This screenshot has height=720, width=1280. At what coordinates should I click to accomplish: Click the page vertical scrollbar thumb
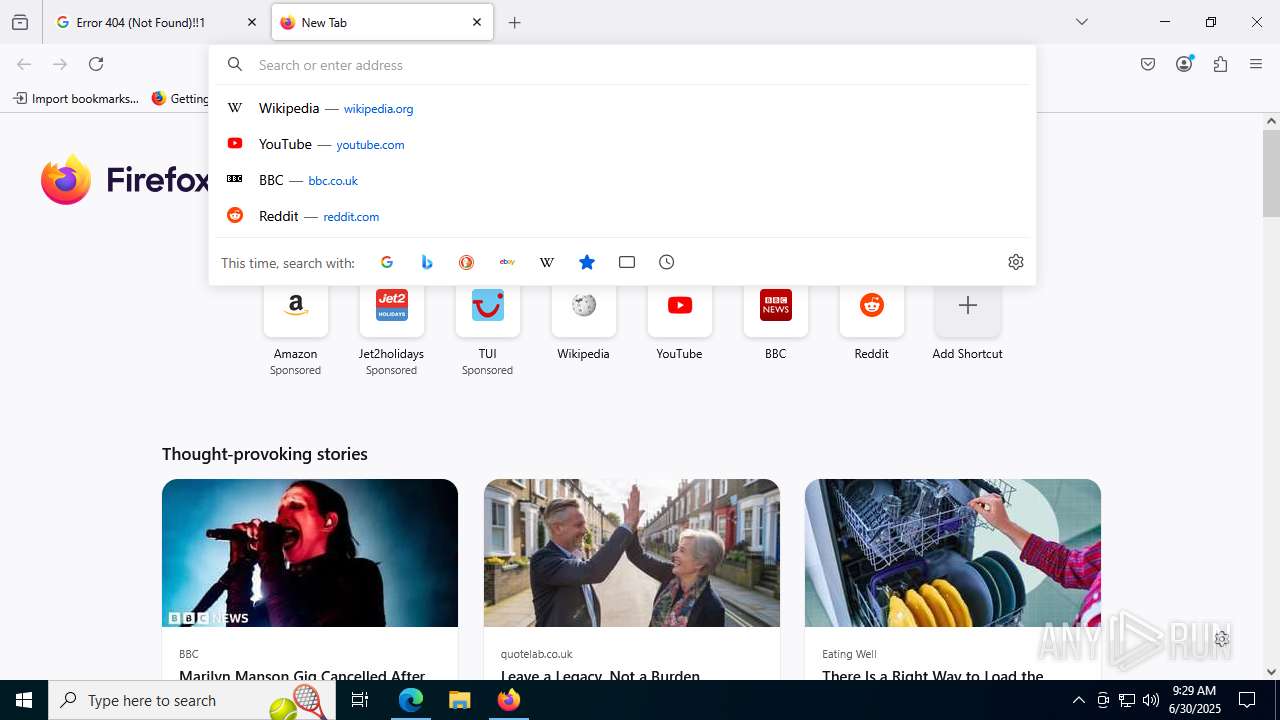pyautogui.click(x=1271, y=172)
